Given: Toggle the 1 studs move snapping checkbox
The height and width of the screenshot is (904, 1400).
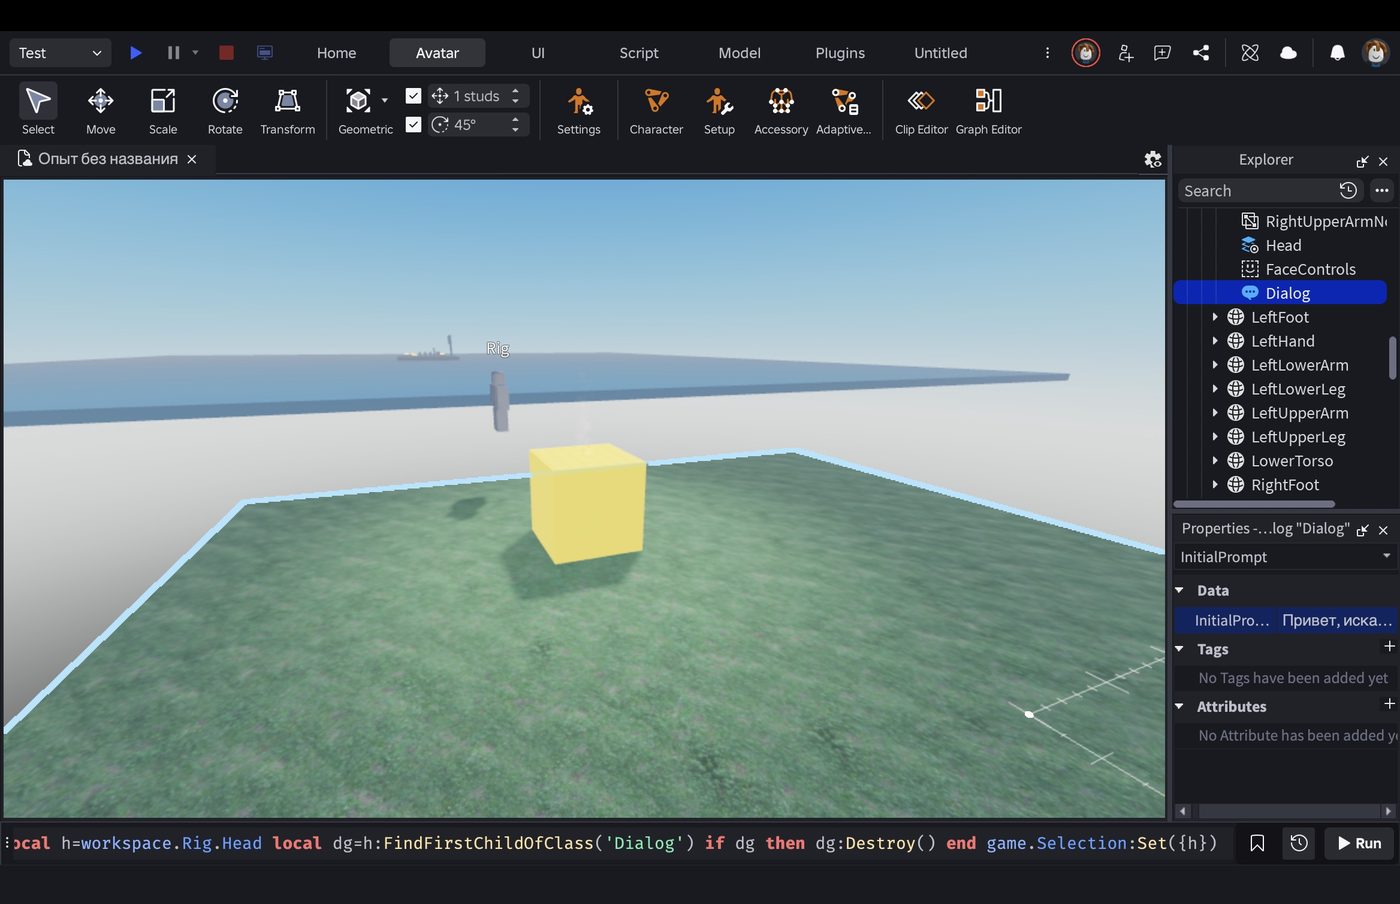Looking at the screenshot, I should point(413,96).
